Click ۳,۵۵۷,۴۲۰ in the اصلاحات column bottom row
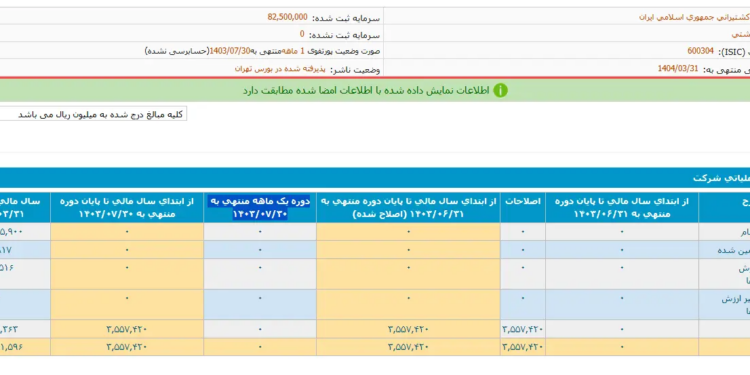 point(523,347)
